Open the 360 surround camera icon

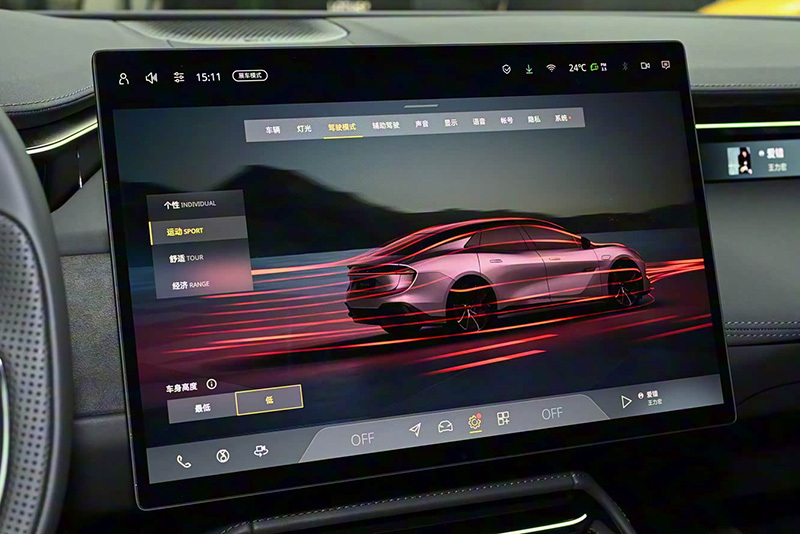click(x=261, y=450)
